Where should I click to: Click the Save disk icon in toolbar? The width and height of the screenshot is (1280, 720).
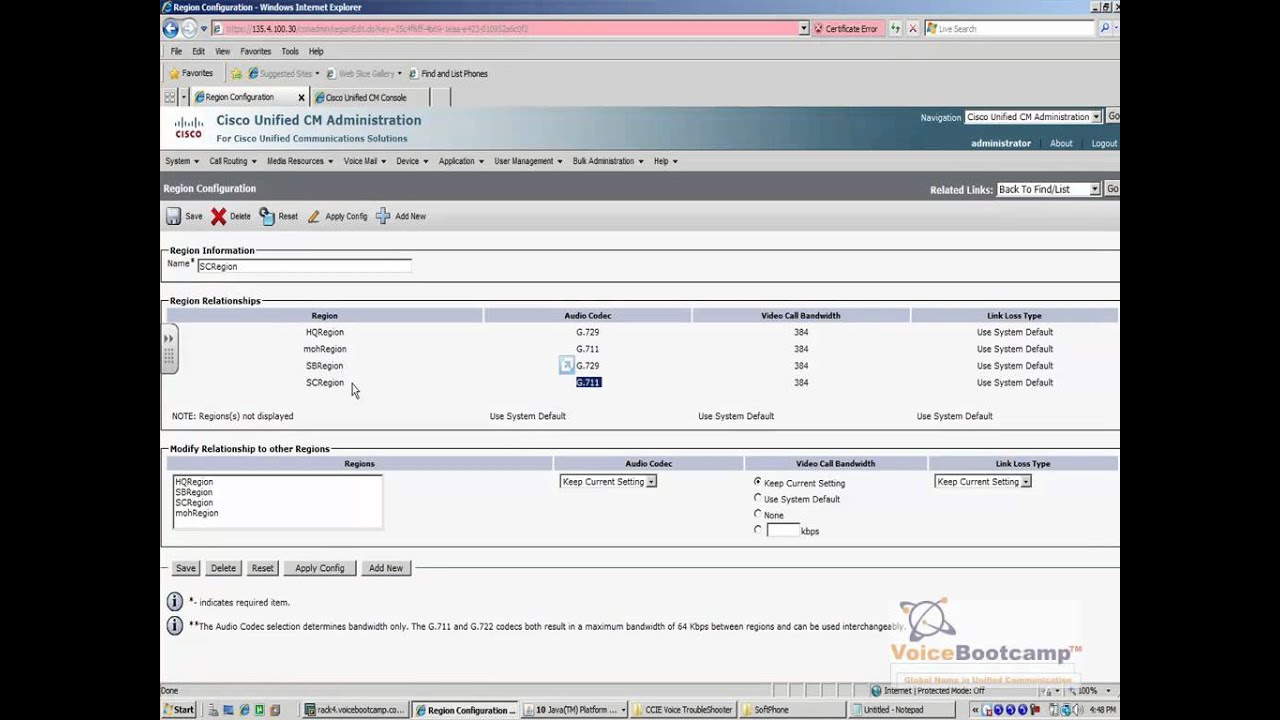pos(173,216)
